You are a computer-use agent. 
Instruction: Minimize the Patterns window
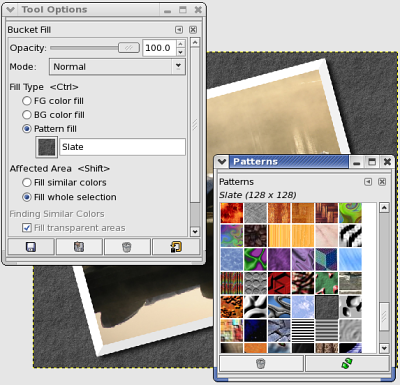pyautogui.click(x=356, y=162)
